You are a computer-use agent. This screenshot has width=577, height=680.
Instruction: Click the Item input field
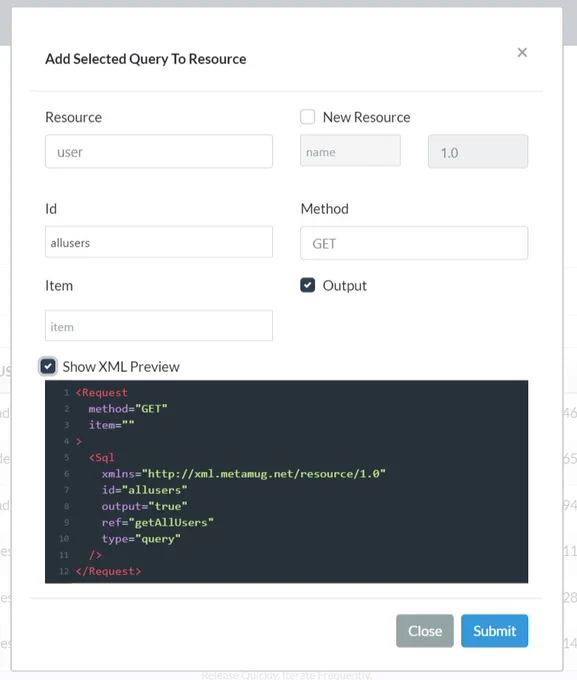coord(159,326)
